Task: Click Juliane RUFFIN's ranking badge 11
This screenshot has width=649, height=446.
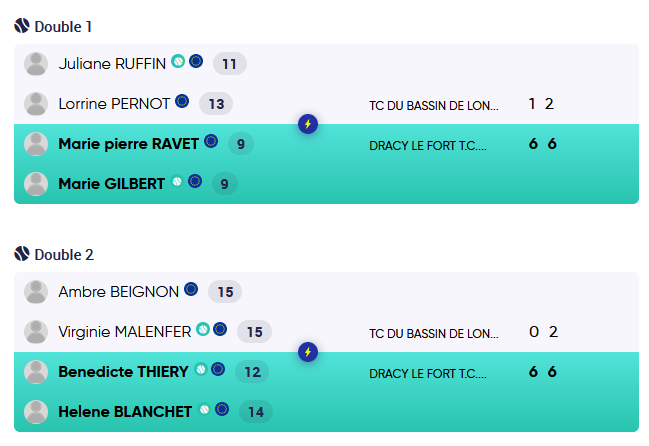Action: coord(229,64)
